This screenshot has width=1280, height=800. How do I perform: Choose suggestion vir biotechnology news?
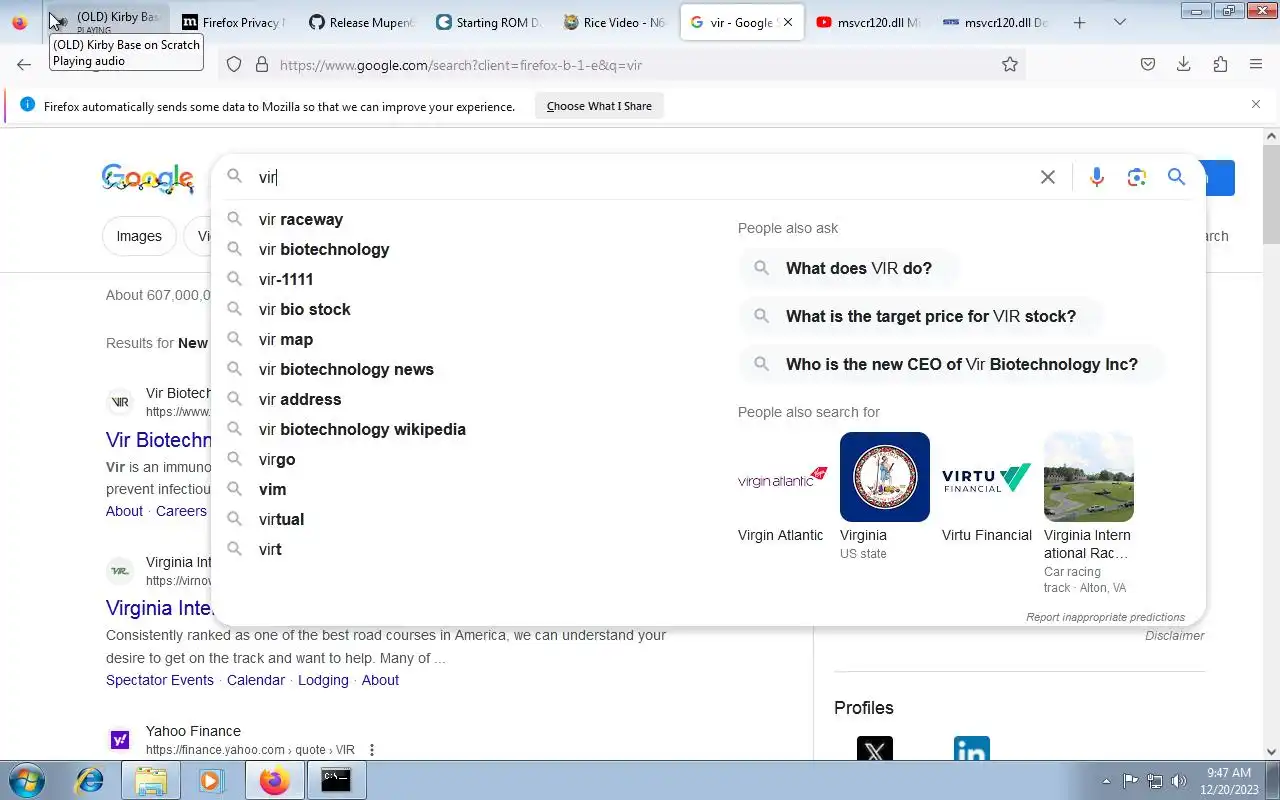pos(346,369)
